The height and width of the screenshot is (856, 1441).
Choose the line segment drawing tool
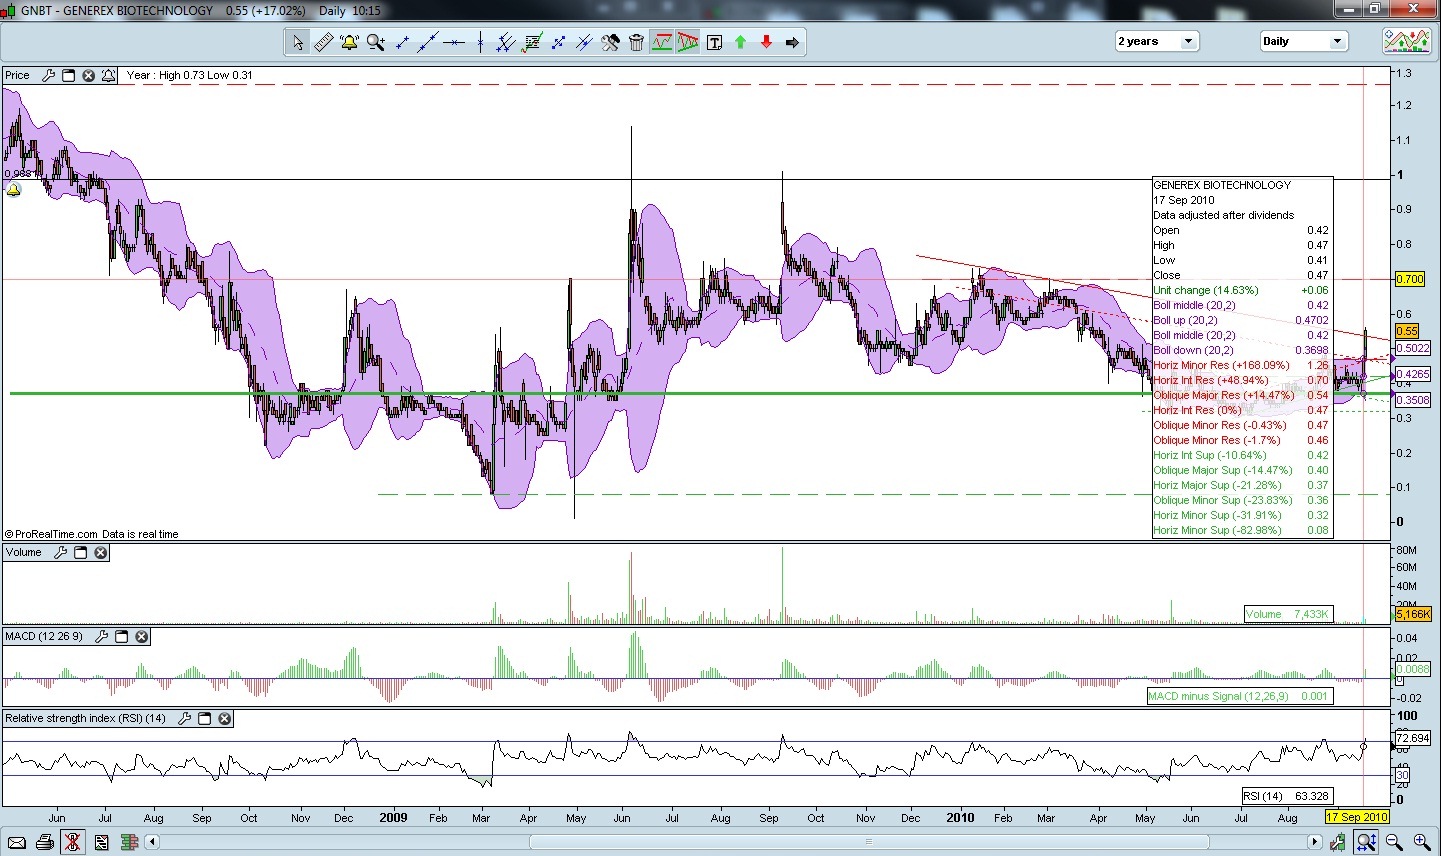402,42
